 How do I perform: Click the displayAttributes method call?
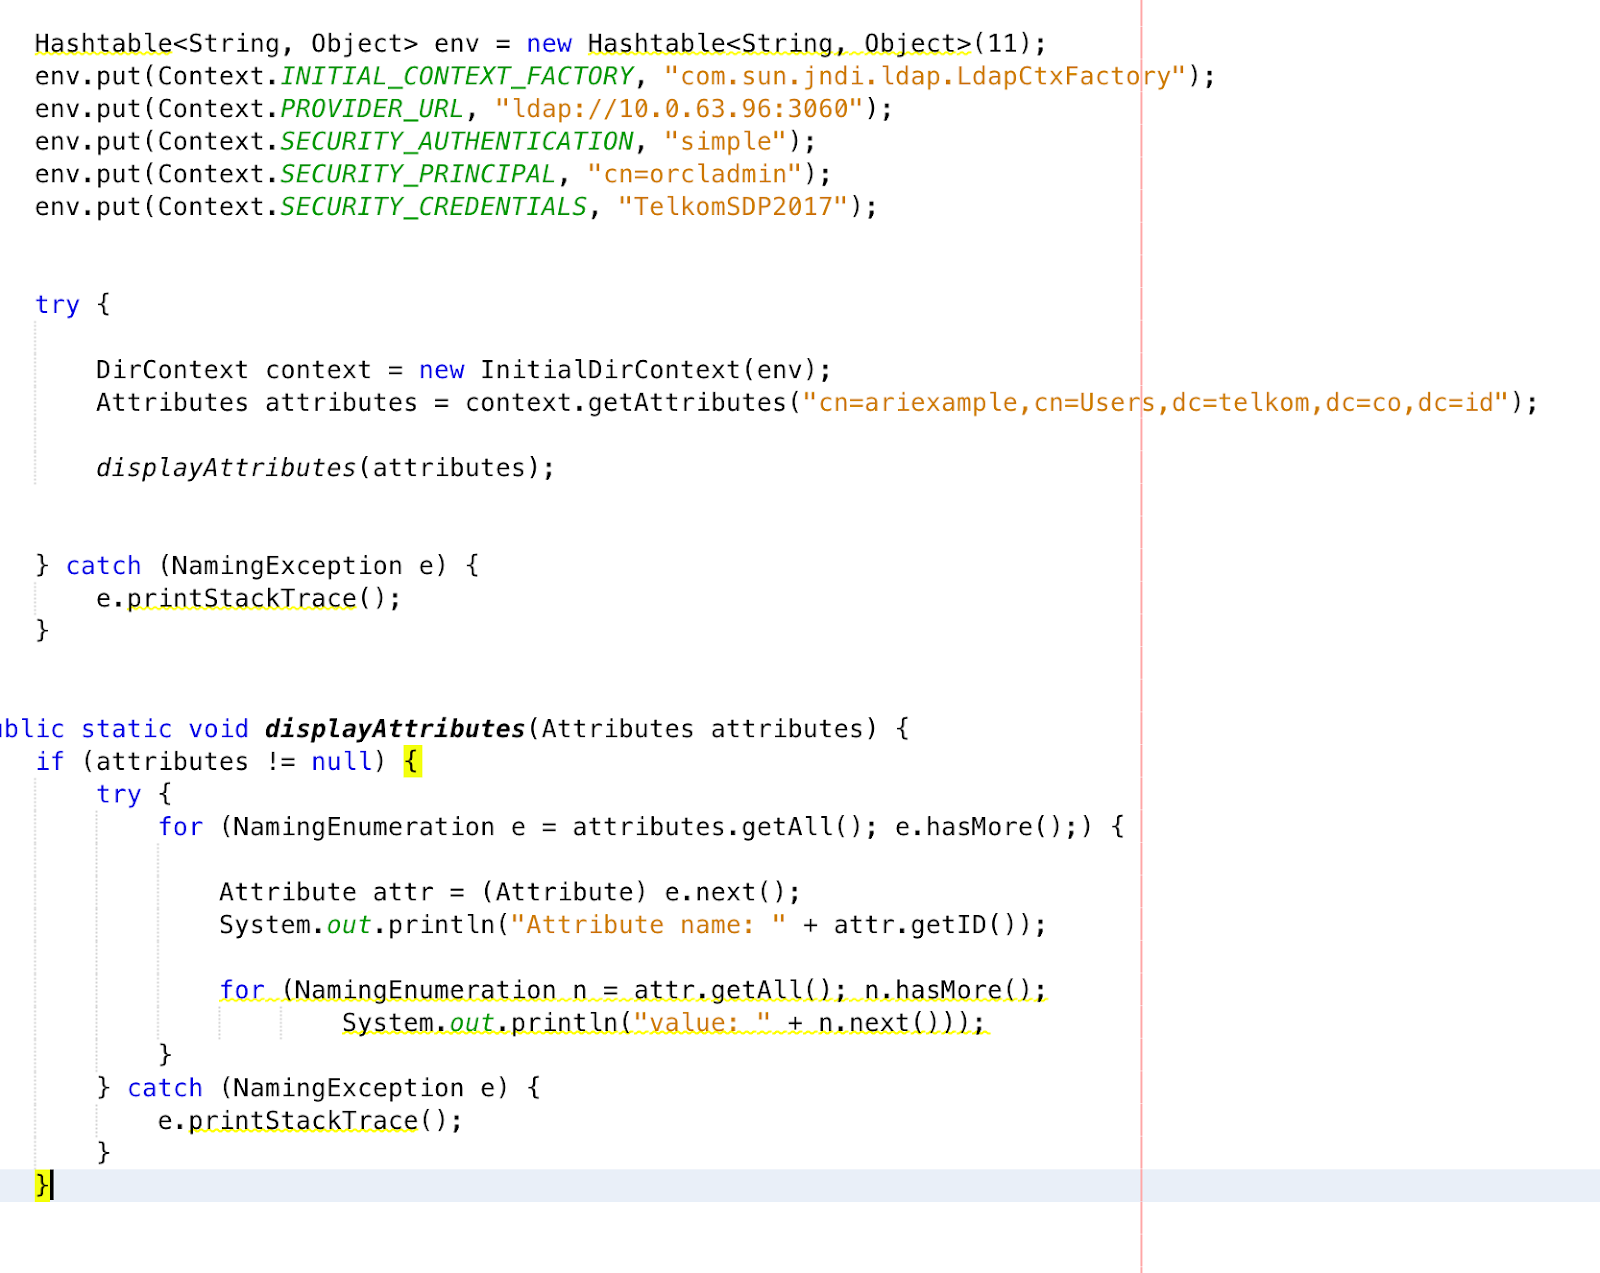pyautogui.click(x=225, y=466)
